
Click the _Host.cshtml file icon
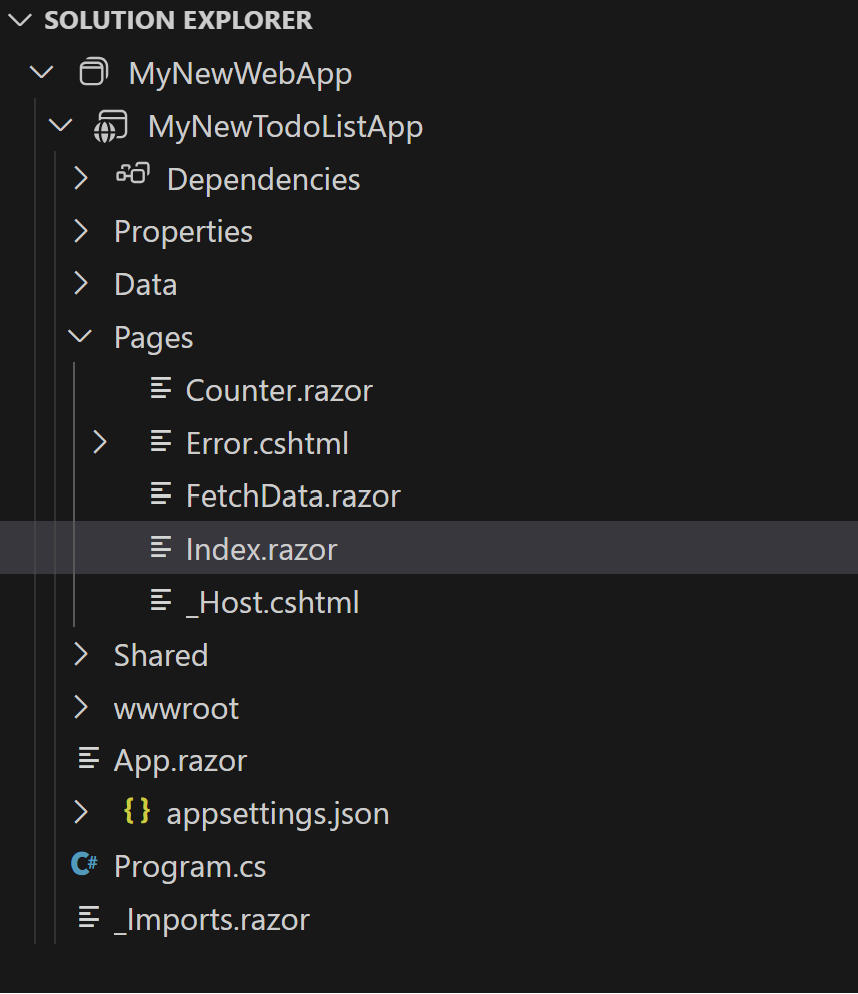pyautogui.click(x=160, y=601)
